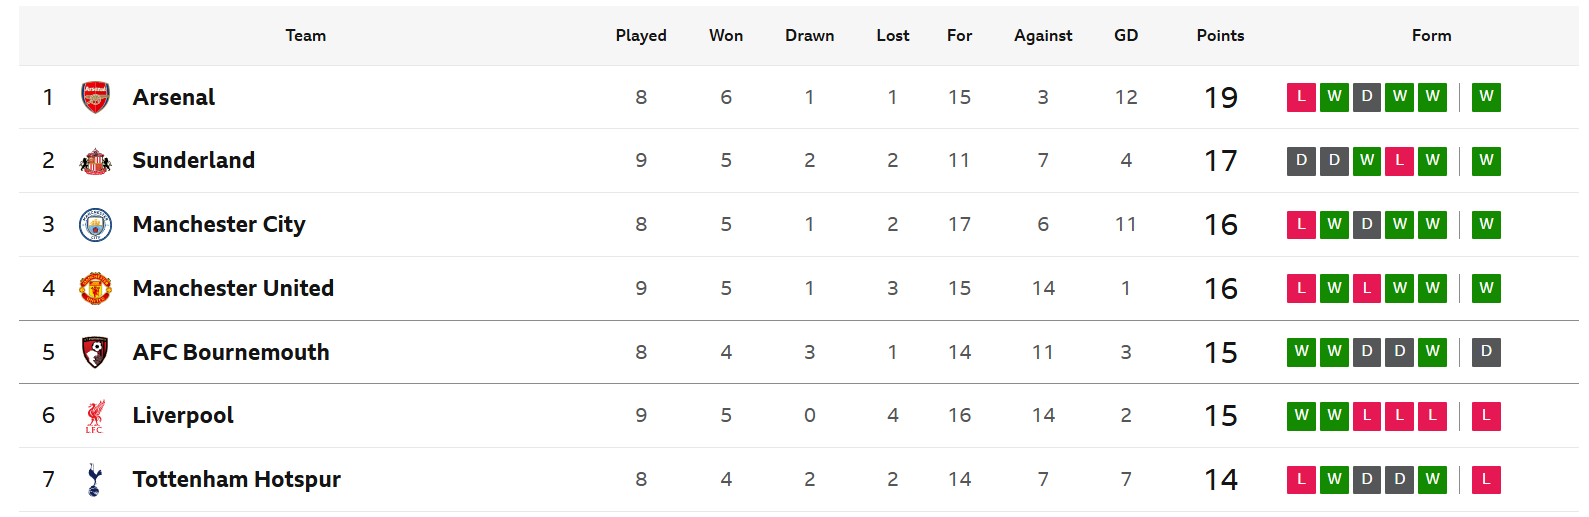Click Arsenal's 19 points value
This screenshot has width=1589, height=517.
[1221, 97]
